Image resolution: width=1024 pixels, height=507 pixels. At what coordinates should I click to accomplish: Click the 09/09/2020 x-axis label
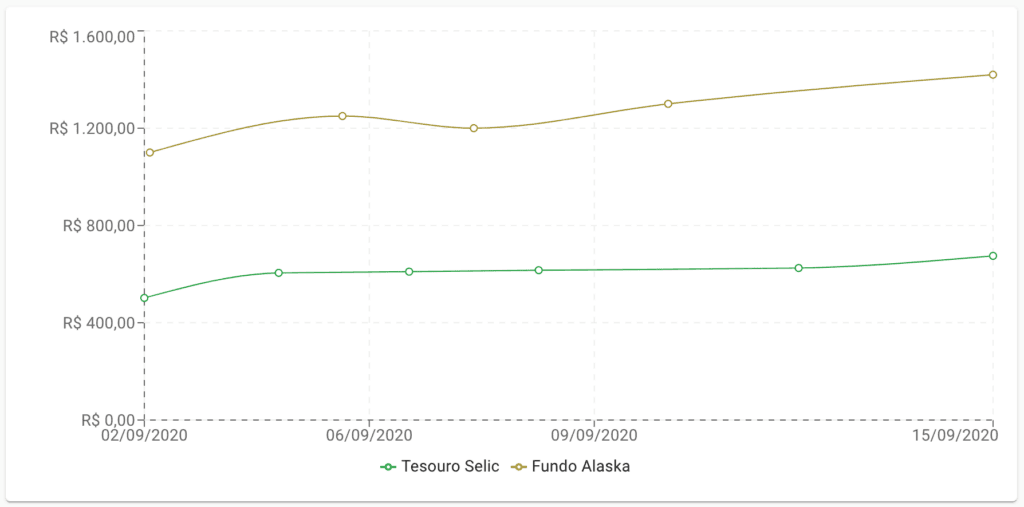coord(594,435)
